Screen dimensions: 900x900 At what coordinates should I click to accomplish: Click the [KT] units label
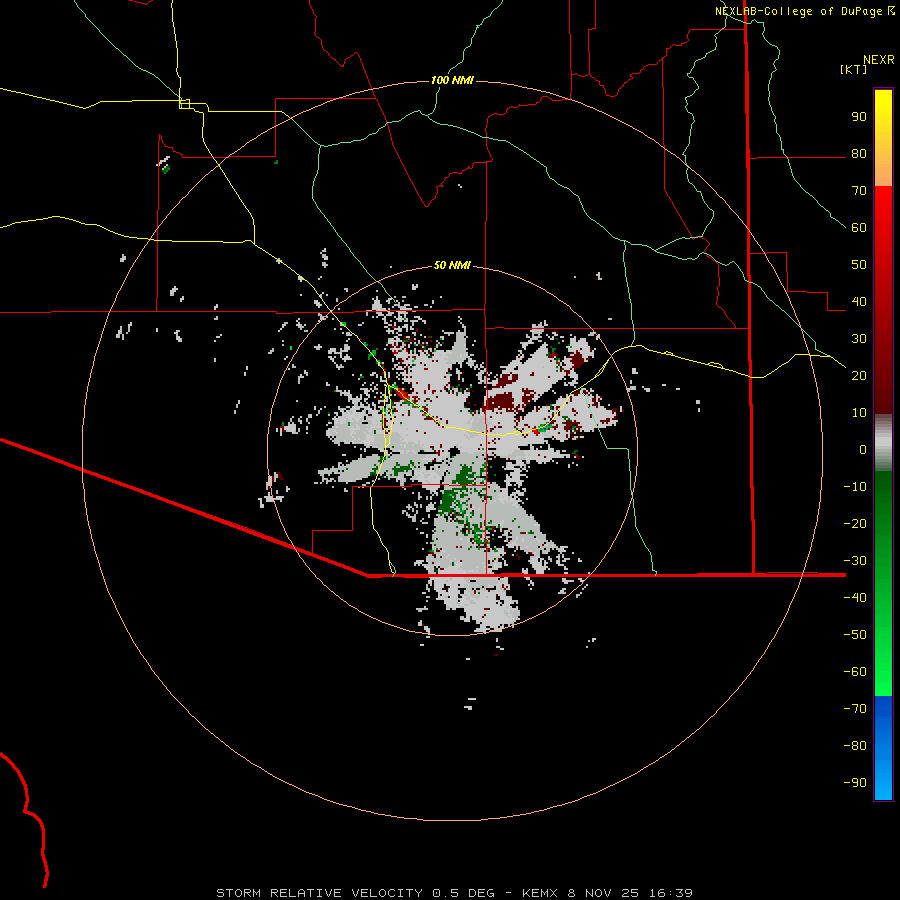pos(853,69)
